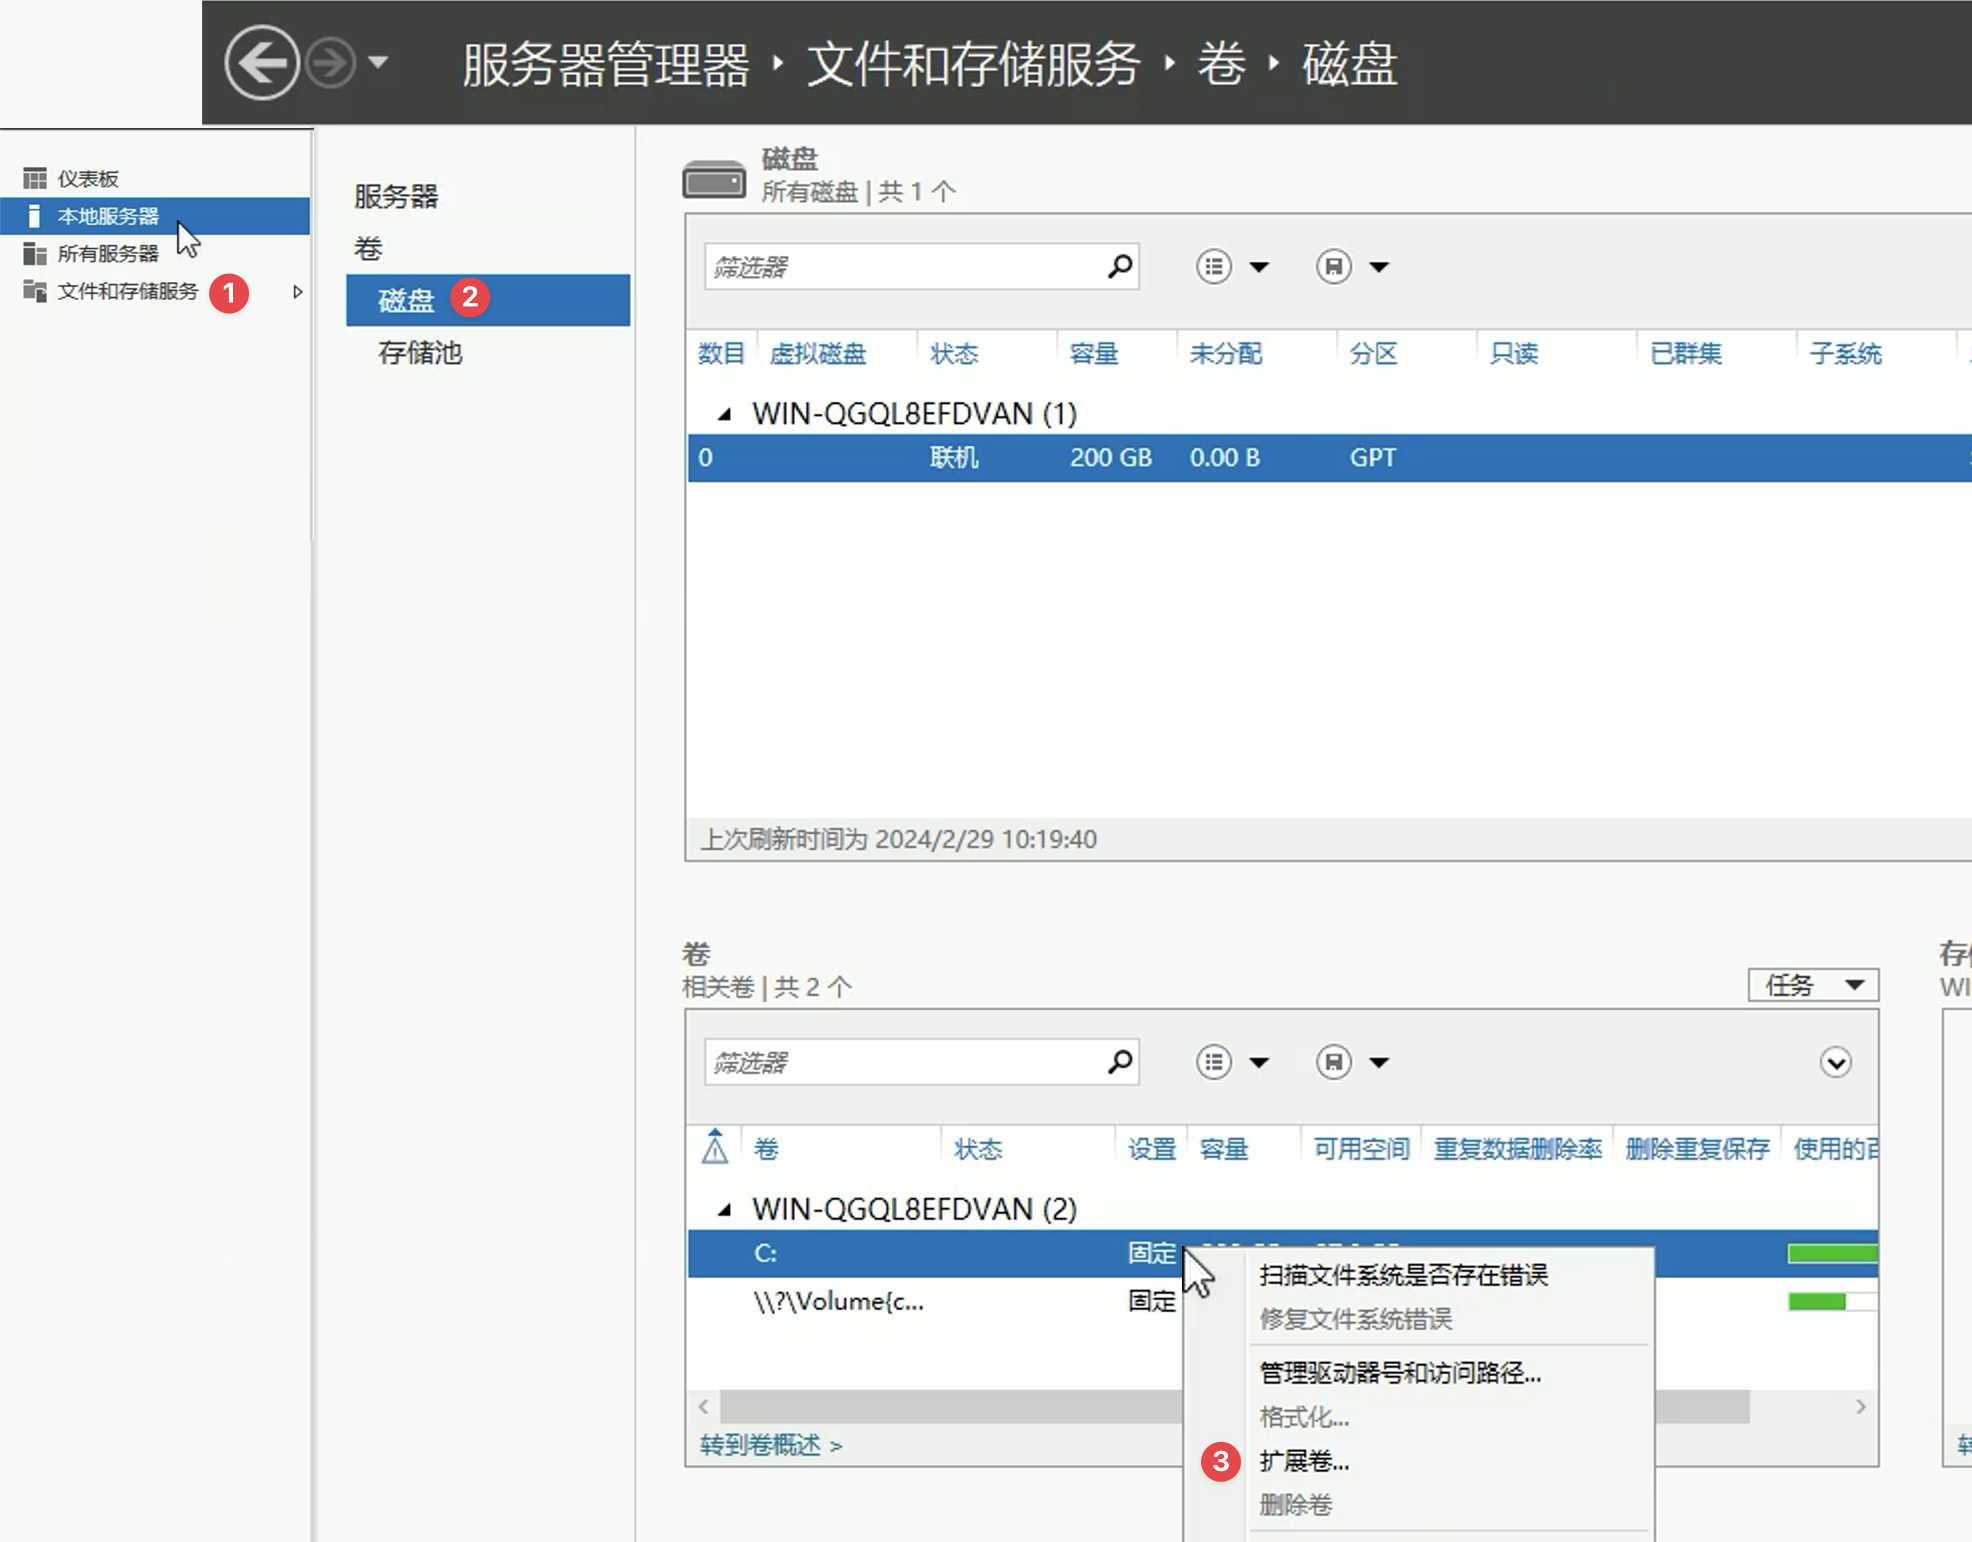Expand the 文件和存储服务 sidebar arrow
This screenshot has width=1972, height=1542.
(297, 292)
